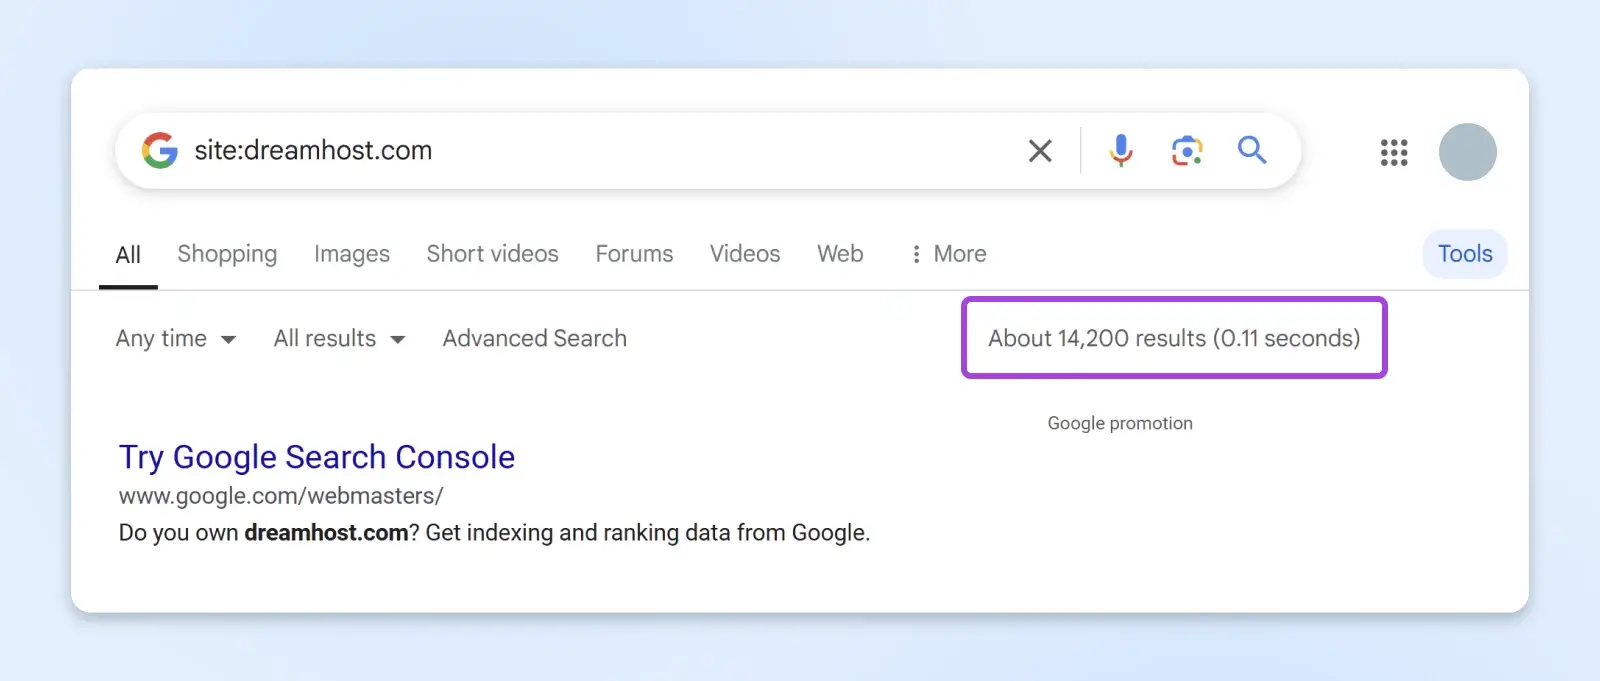
Task: Open Google Lens image search
Action: pos(1186,151)
